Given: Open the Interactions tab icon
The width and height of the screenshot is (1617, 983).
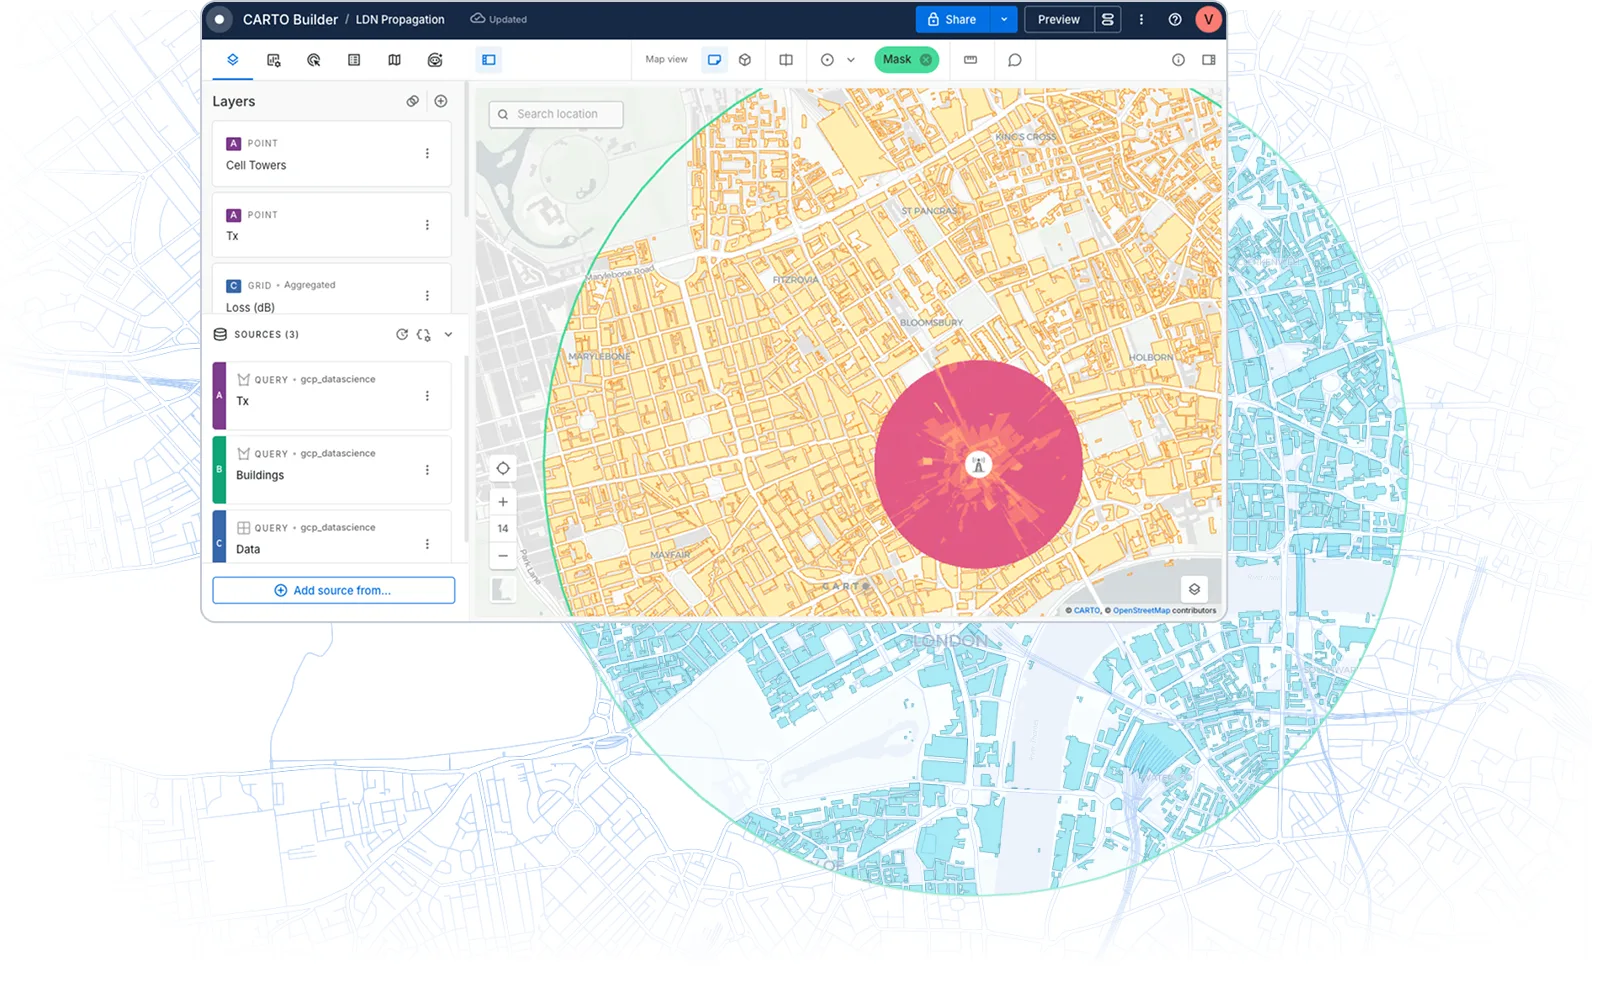Looking at the screenshot, I should 314,60.
